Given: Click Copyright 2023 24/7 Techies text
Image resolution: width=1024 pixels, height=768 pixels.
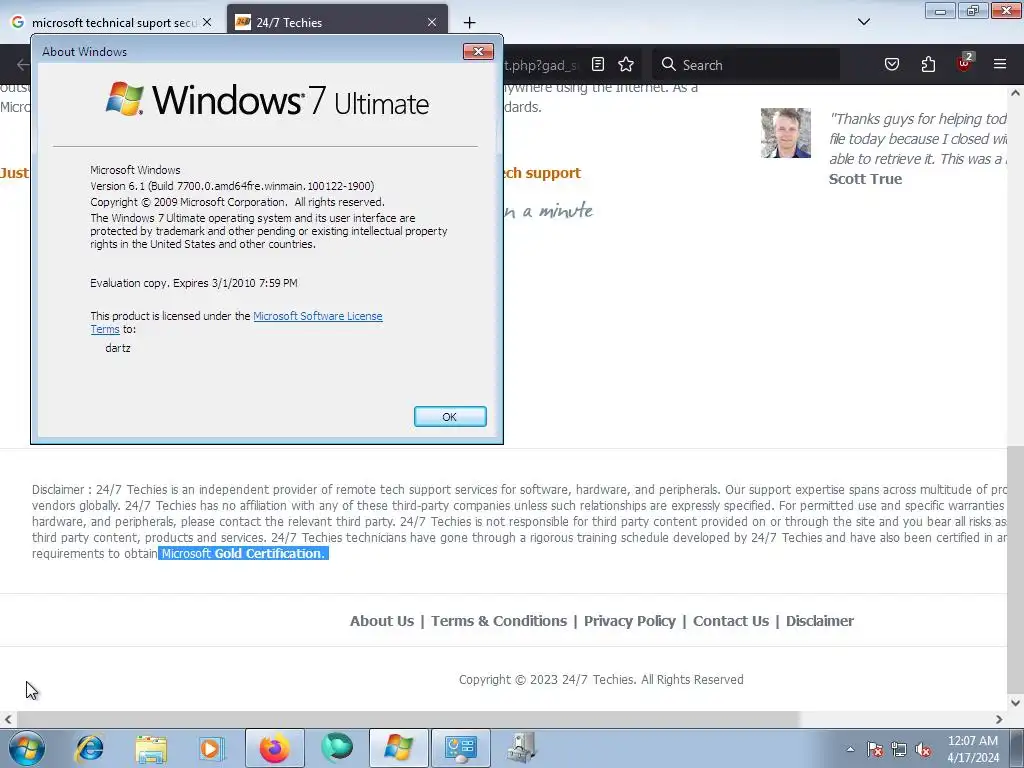Looking at the screenshot, I should pyautogui.click(x=601, y=680).
